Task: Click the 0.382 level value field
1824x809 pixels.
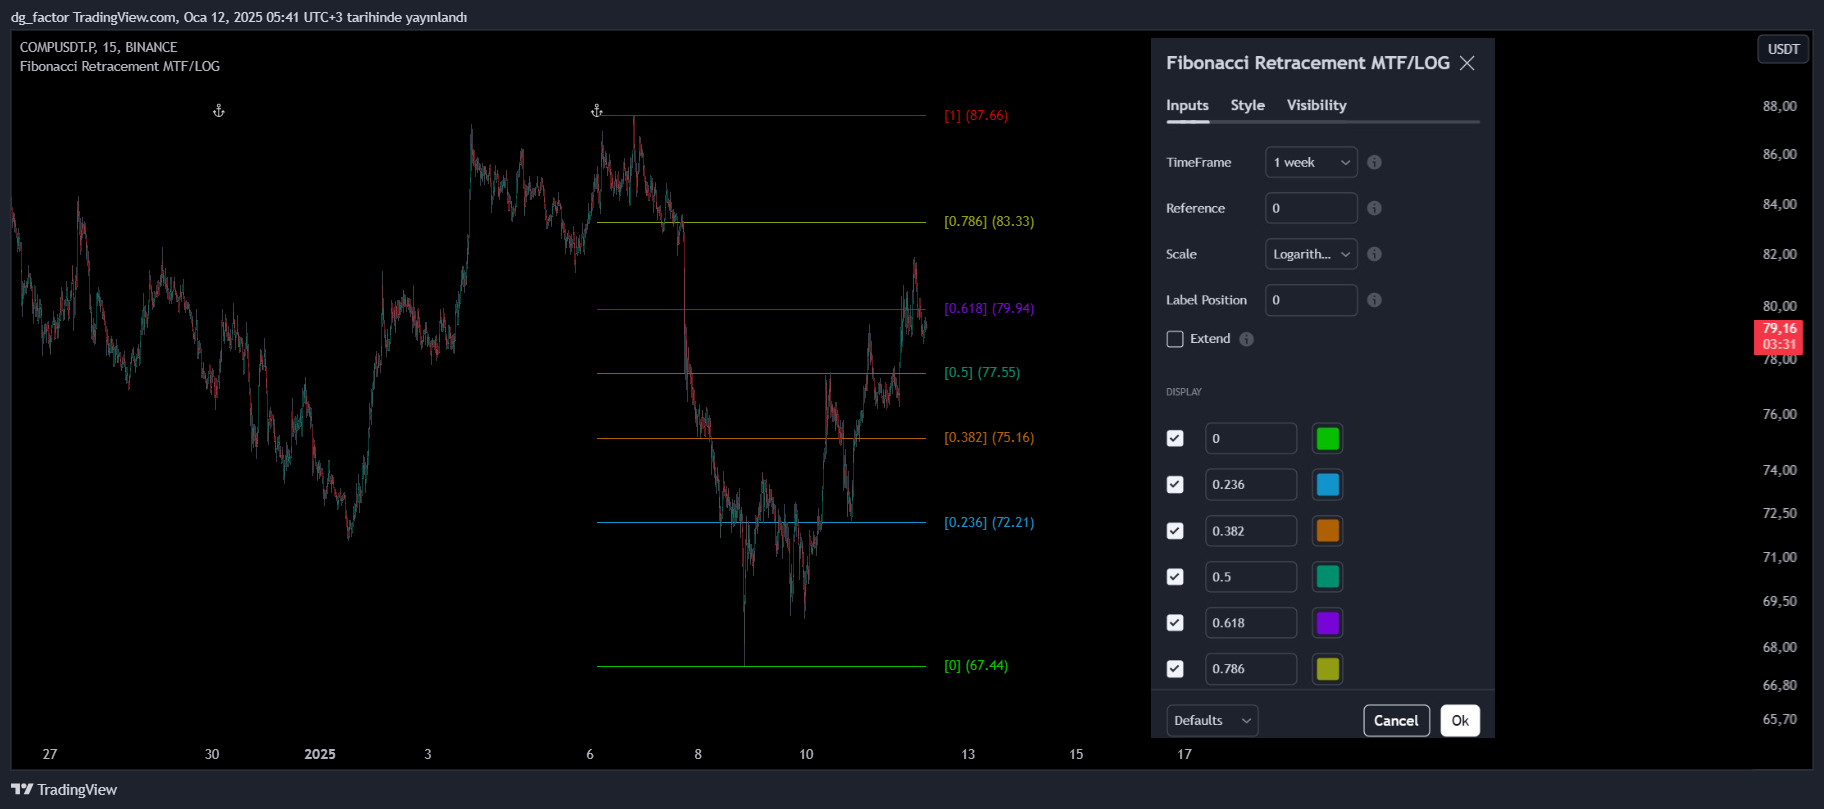Action: (1251, 531)
